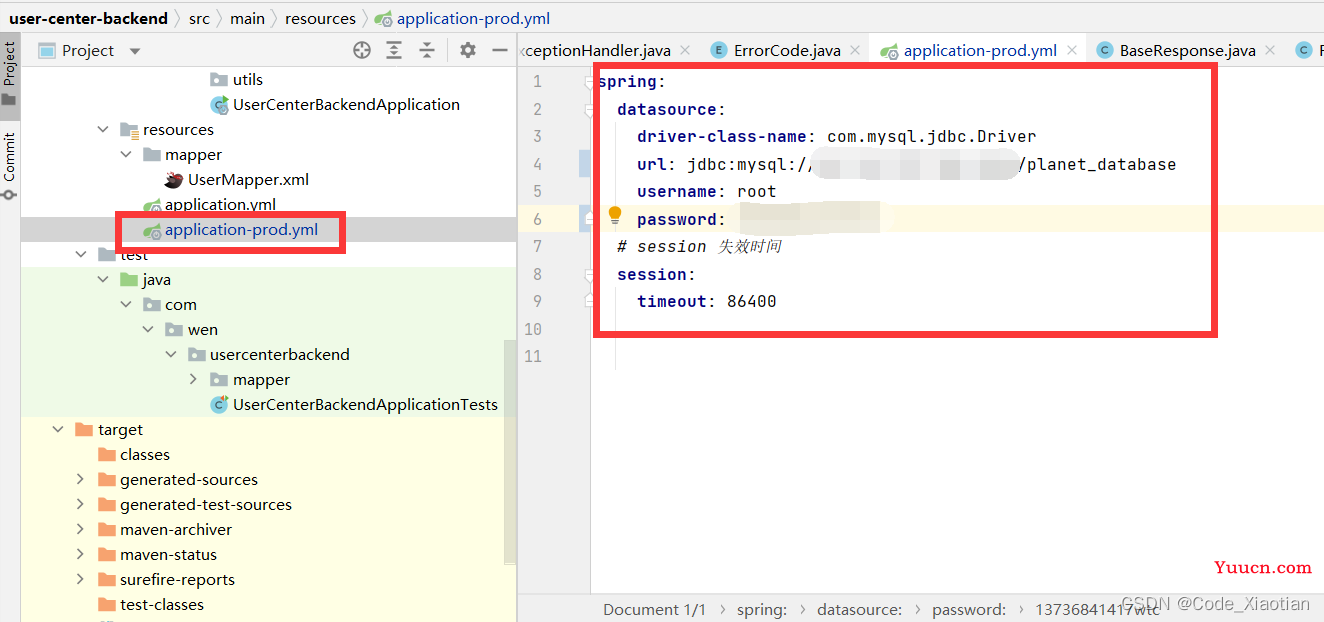Image resolution: width=1324 pixels, height=622 pixels.
Task: Expand the maven-archiver folder
Action: [x=80, y=530]
